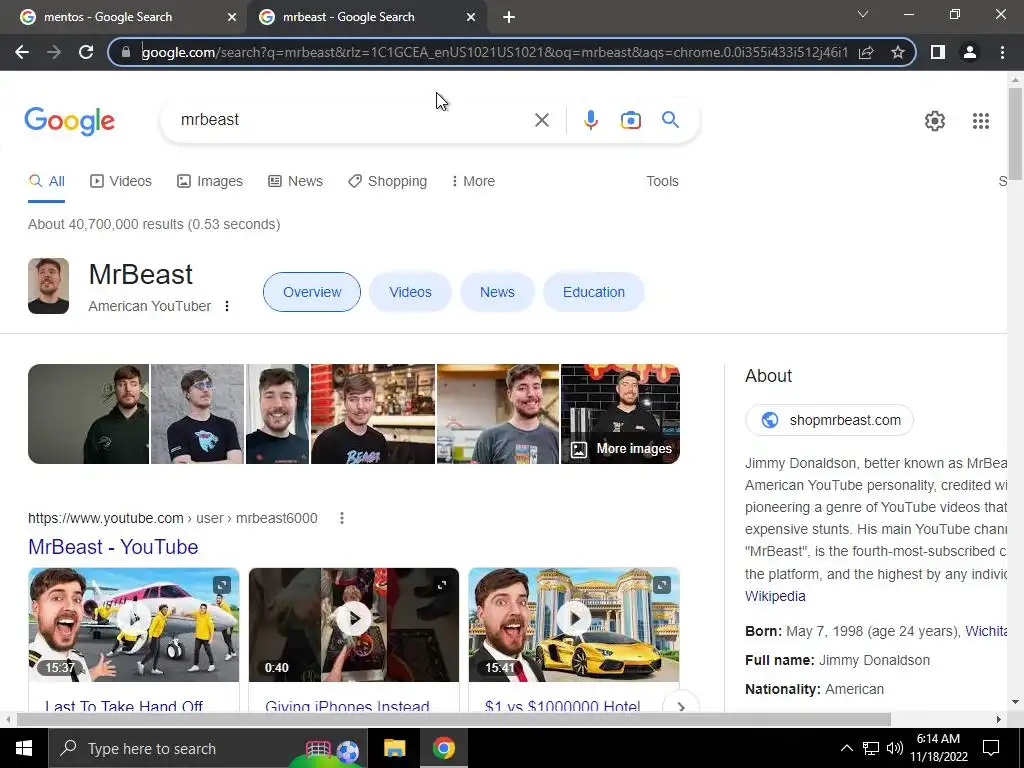
Task: Select the Videos chip under MrBeast
Action: [410, 292]
